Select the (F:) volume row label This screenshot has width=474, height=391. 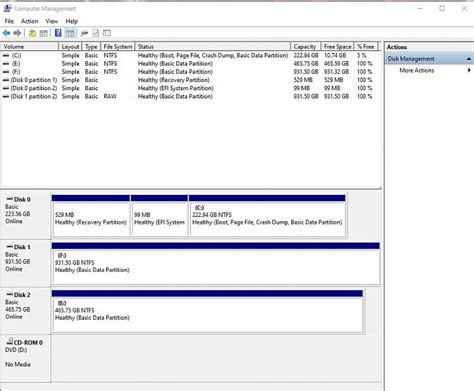(x=16, y=72)
